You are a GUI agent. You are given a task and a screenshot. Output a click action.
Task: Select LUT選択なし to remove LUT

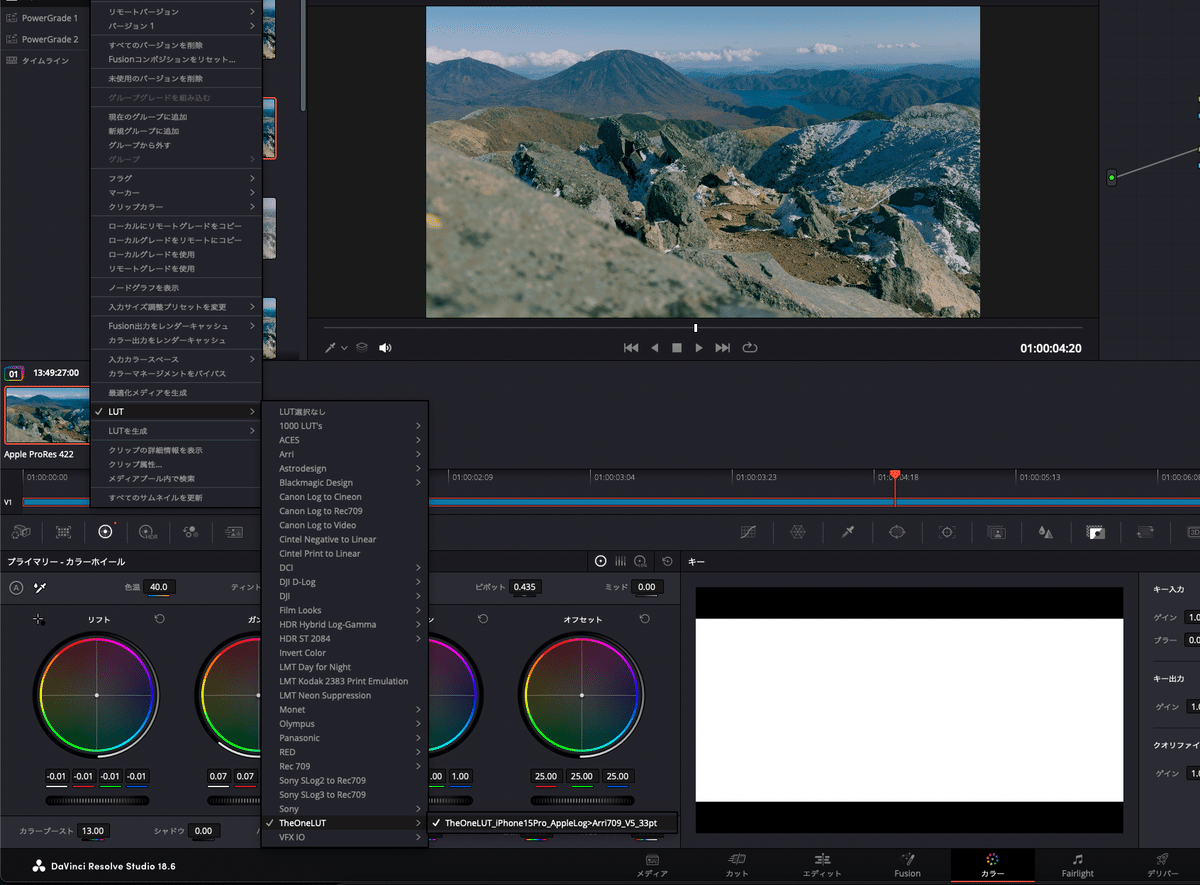click(302, 412)
